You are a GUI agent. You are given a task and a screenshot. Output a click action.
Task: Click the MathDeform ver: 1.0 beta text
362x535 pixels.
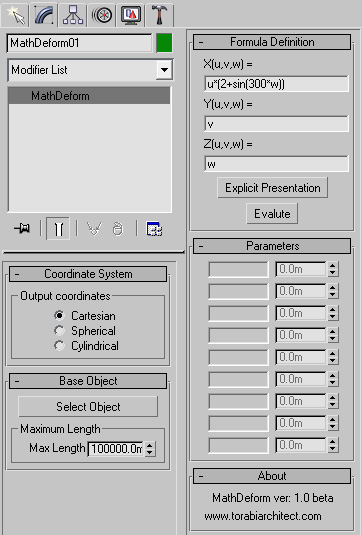tap(273, 498)
